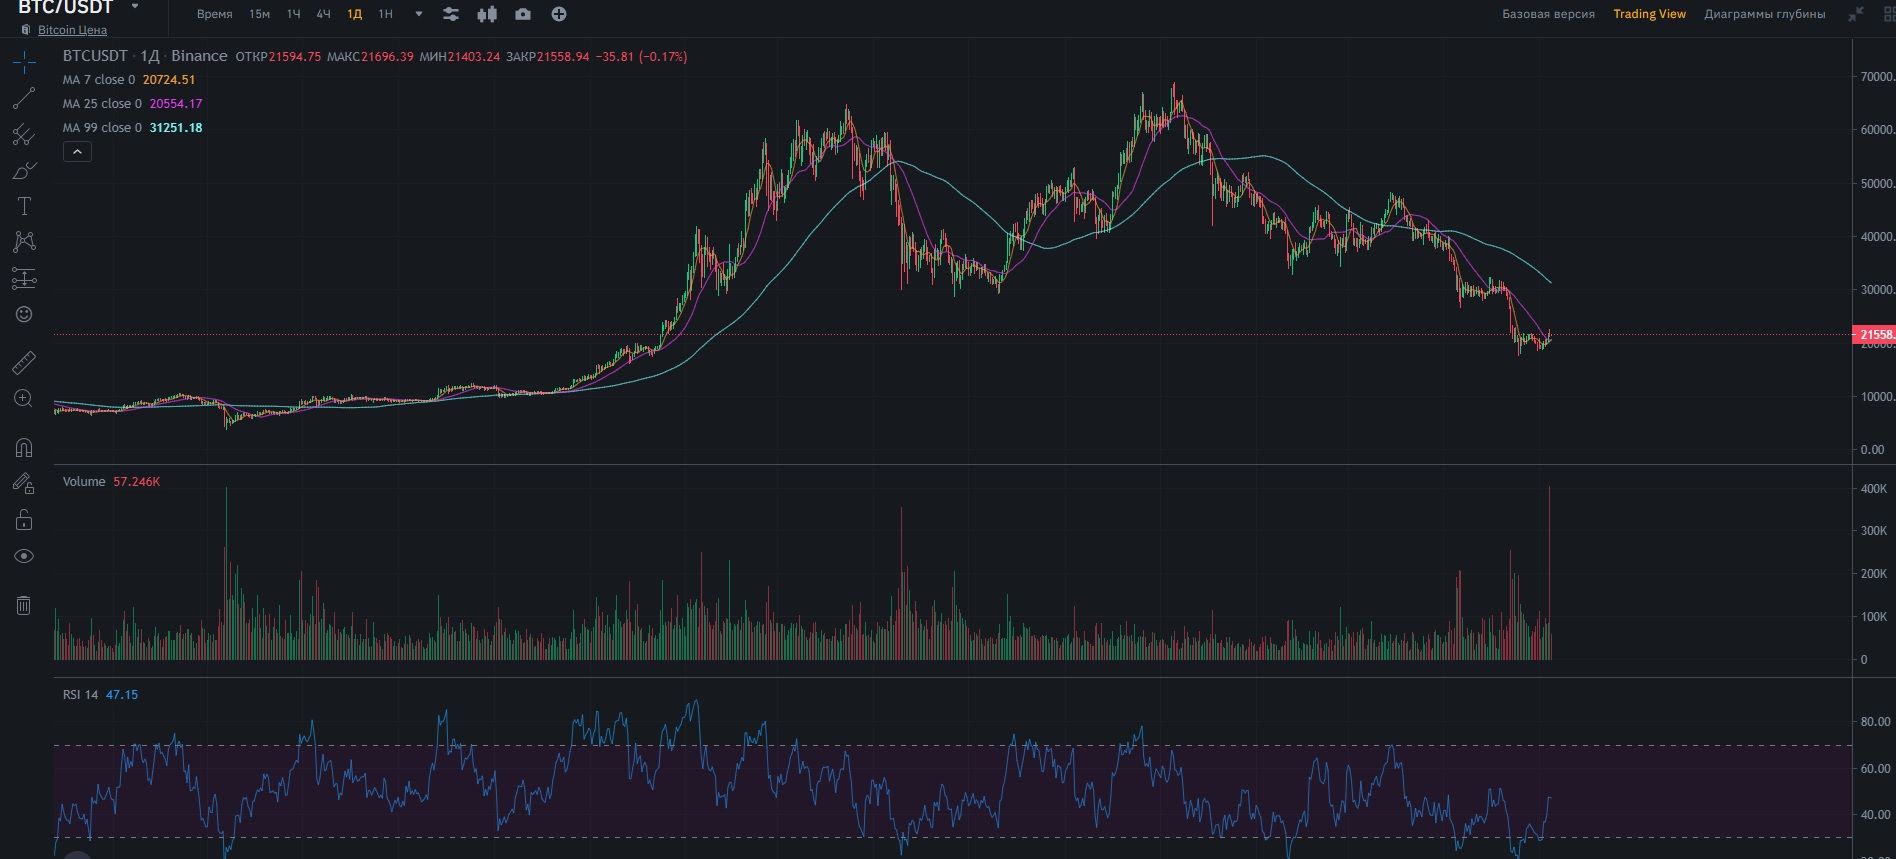Toggle magnet snapping mode
Viewport: 1896px width, 859px height.
click(x=24, y=447)
